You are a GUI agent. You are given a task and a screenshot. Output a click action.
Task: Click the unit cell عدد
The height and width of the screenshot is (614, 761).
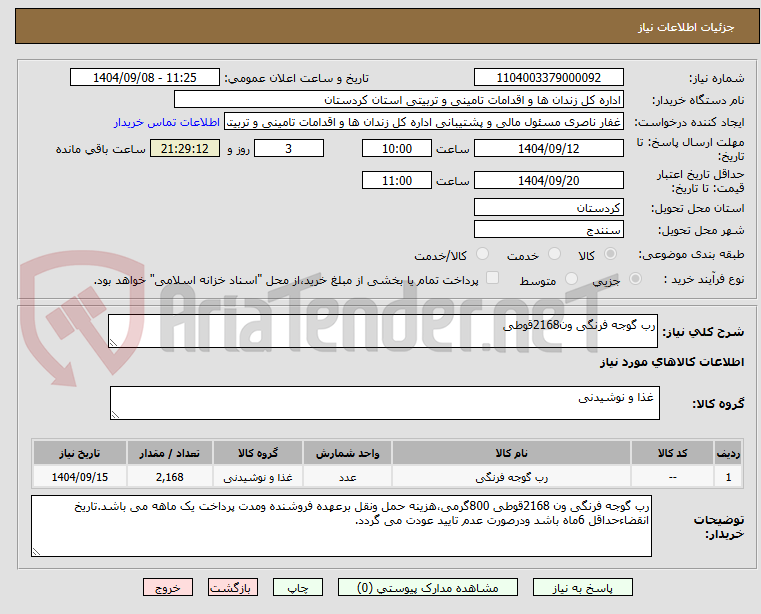[347, 477]
